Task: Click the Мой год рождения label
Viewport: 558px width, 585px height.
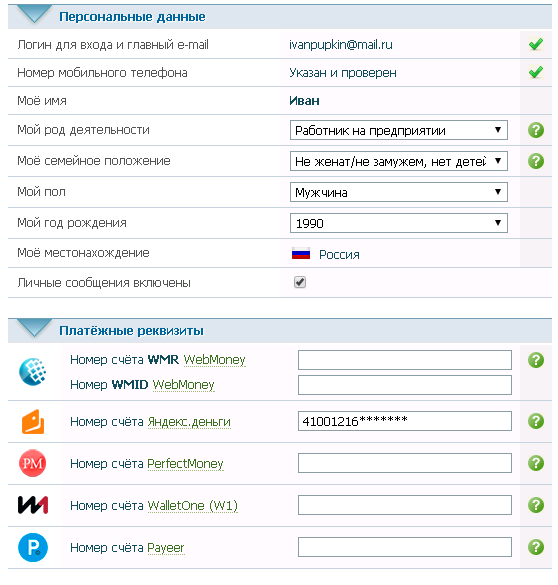Action: (72, 223)
